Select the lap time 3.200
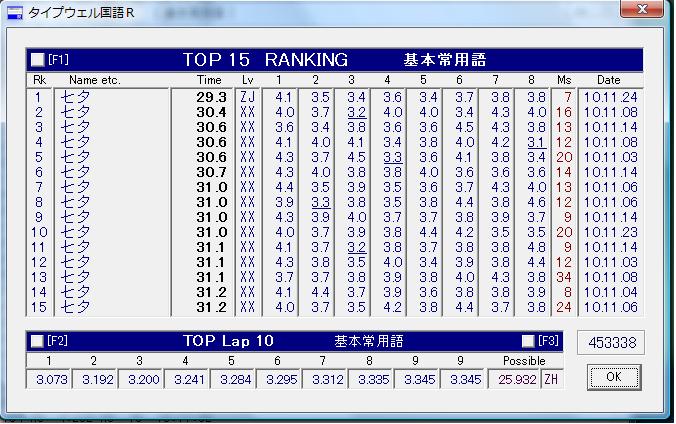 pos(144,380)
